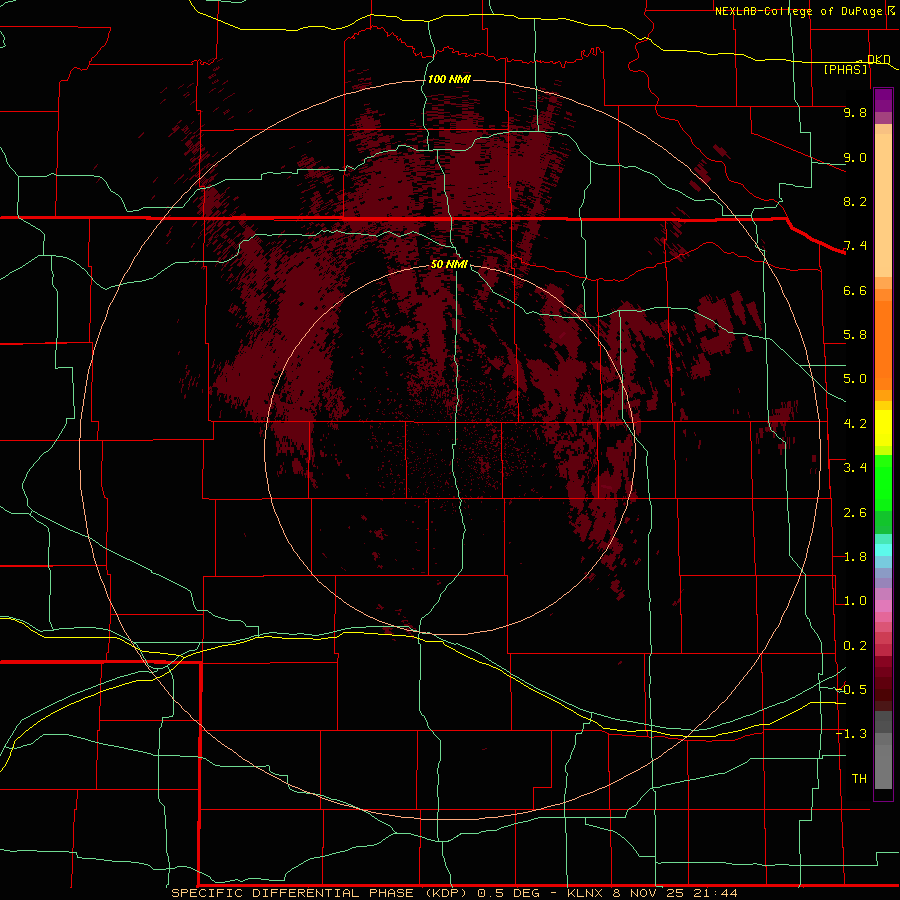Select the 0.2 scale label
The image size is (900, 900).
click(855, 646)
